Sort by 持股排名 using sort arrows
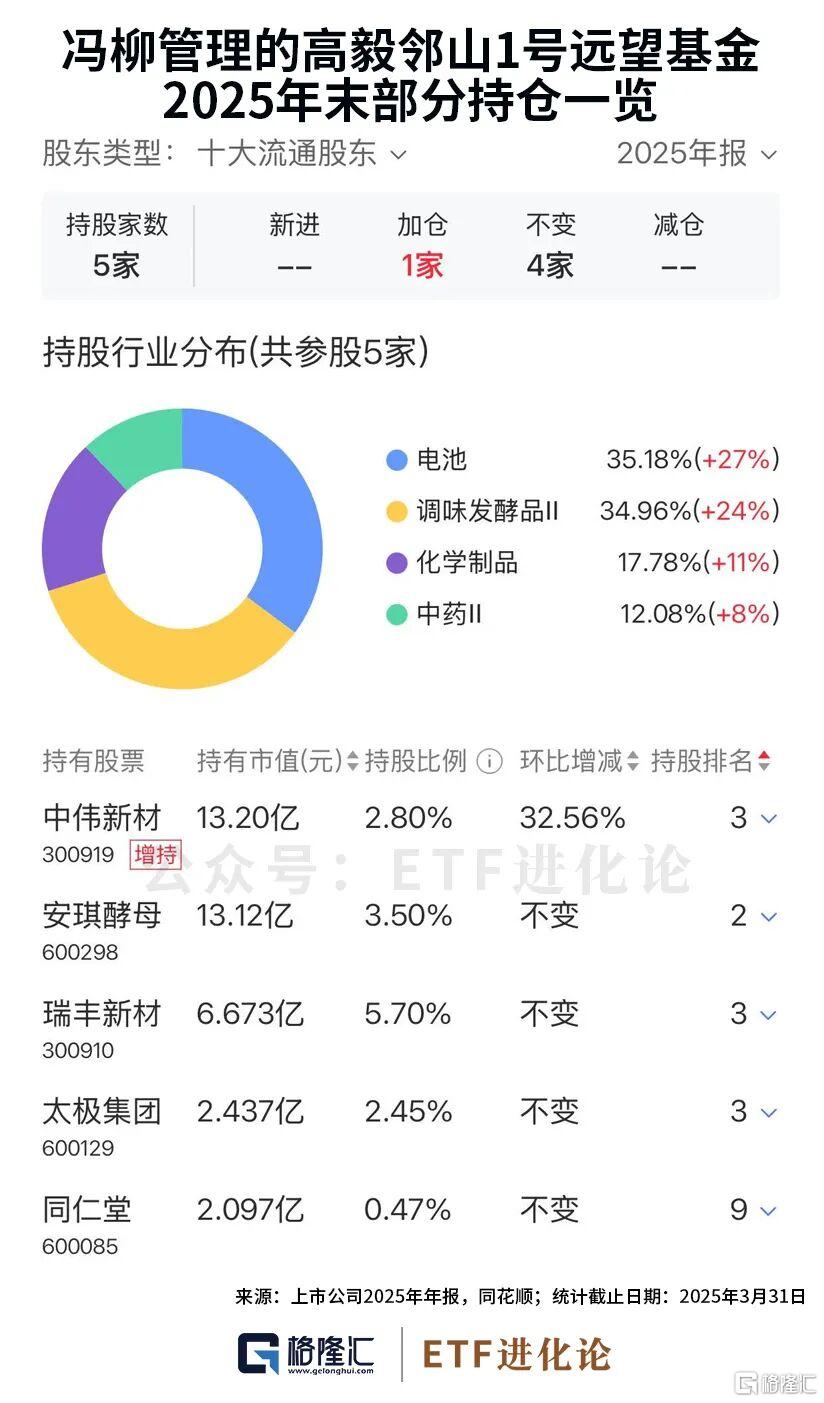Viewport: 824px width, 1403px height. click(x=764, y=762)
